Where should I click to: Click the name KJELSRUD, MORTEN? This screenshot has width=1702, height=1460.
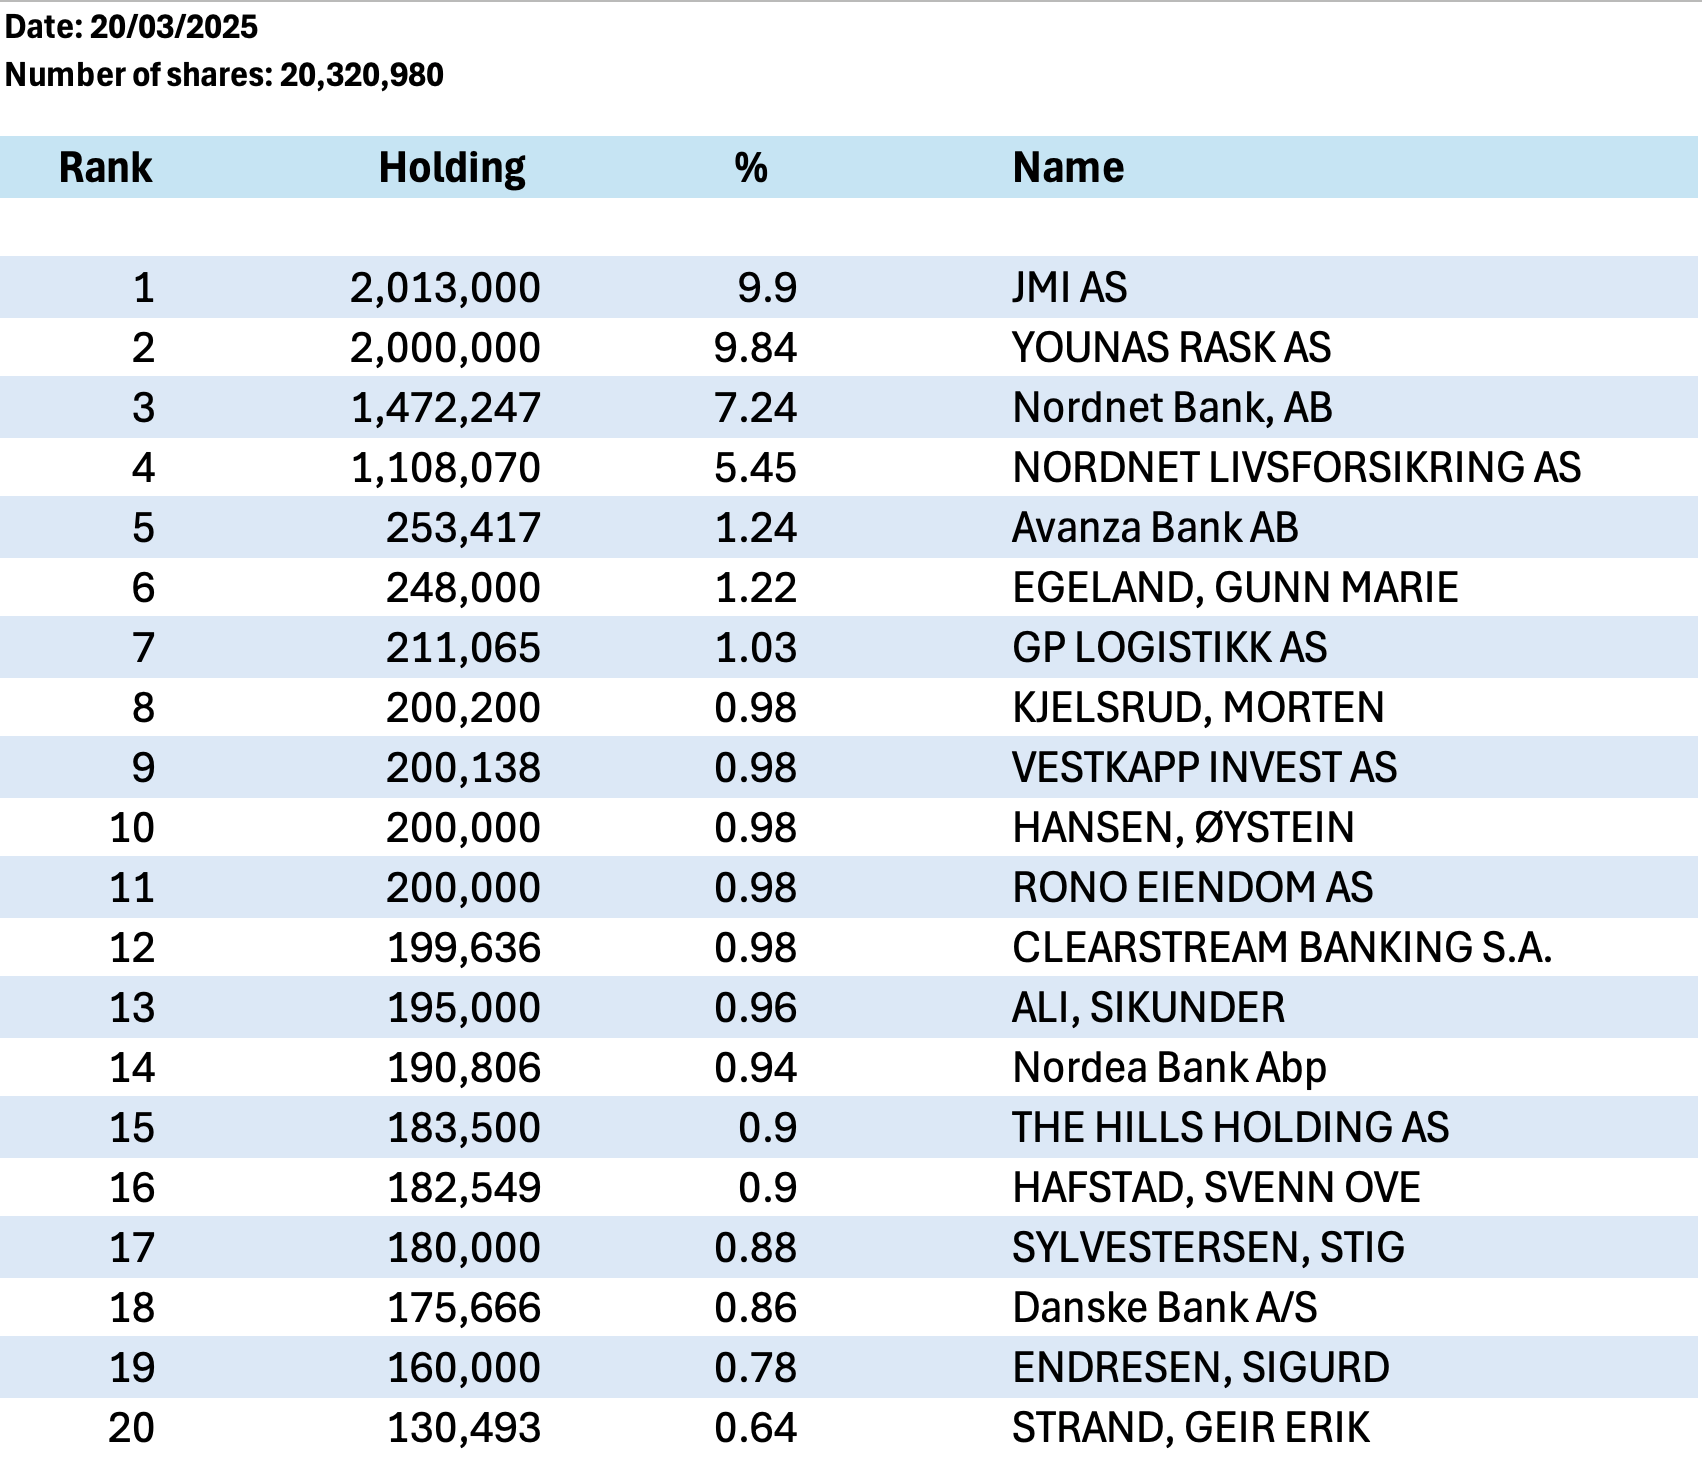pos(1198,708)
